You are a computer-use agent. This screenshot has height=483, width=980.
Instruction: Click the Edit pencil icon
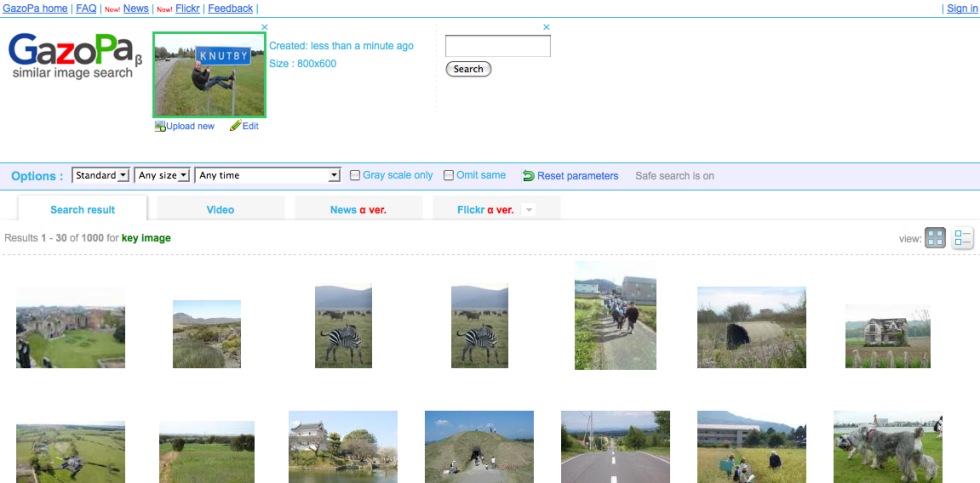[x=235, y=126]
